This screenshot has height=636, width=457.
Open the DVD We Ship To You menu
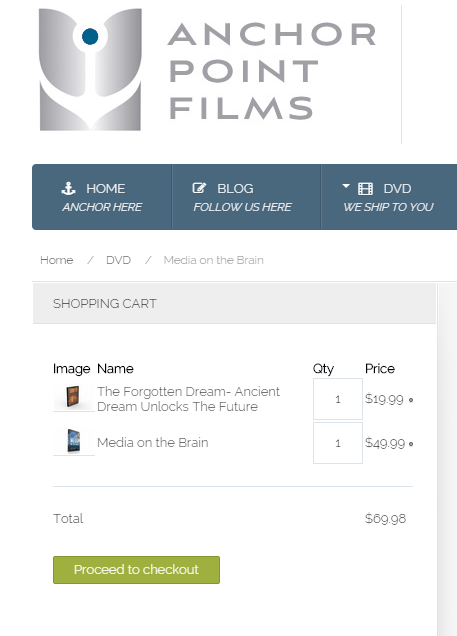click(389, 197)
